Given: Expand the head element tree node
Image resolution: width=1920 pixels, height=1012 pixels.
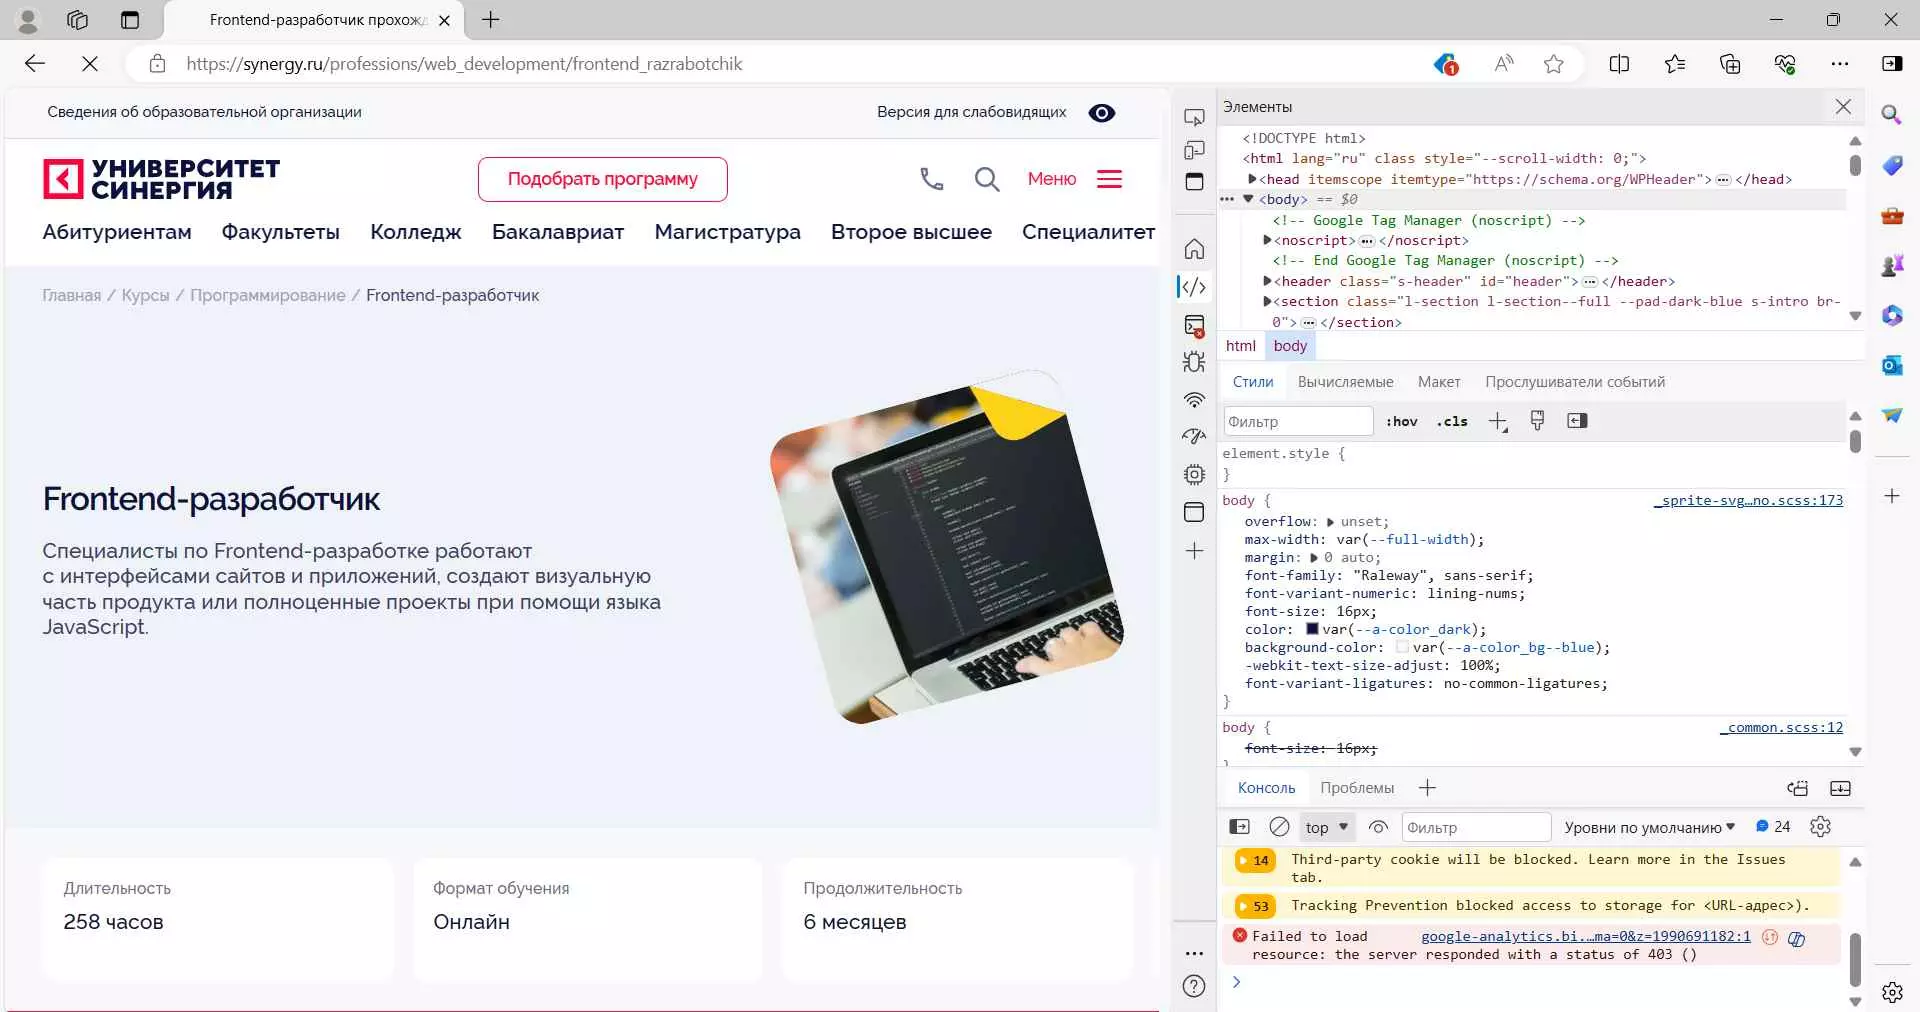Looking at the screenshot, I should pos(1252,179).
